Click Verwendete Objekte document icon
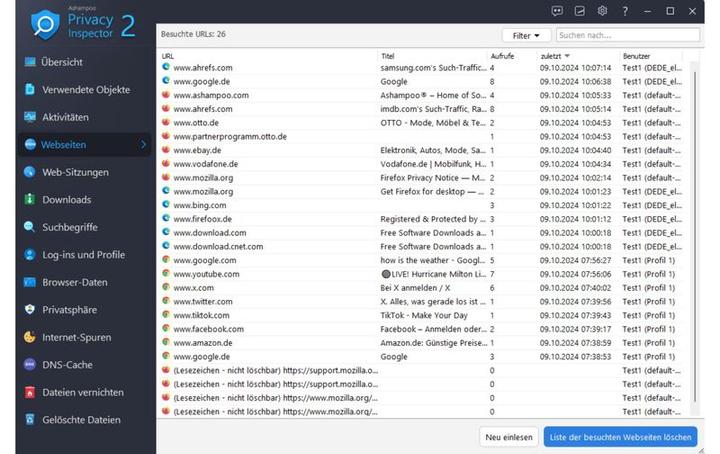720x454 pixels. point(30,90)
